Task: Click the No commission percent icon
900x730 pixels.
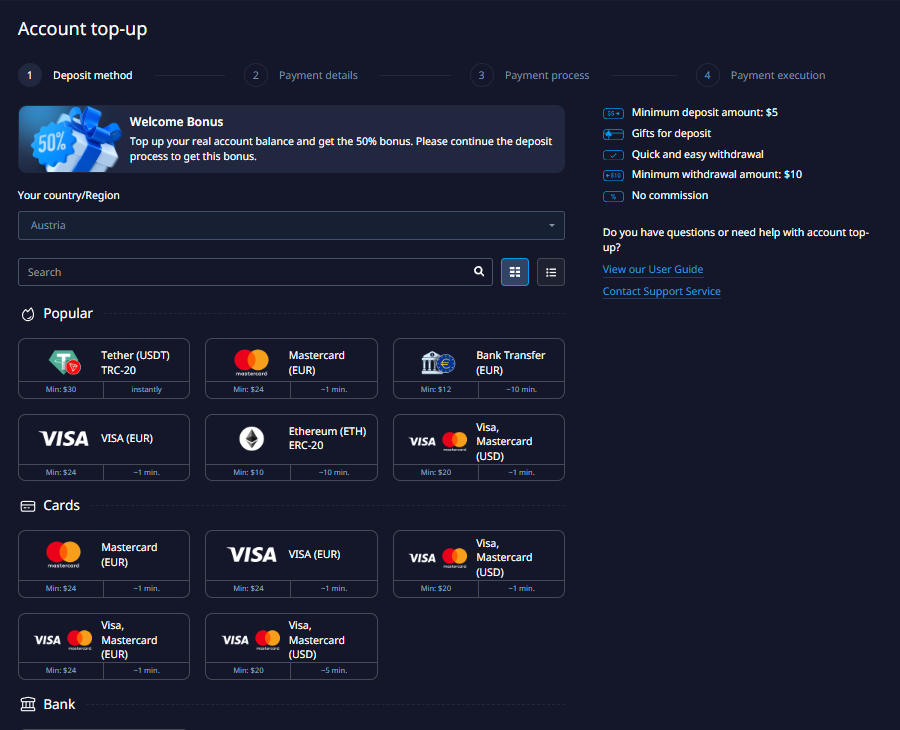Action: (x=613, y=196)
